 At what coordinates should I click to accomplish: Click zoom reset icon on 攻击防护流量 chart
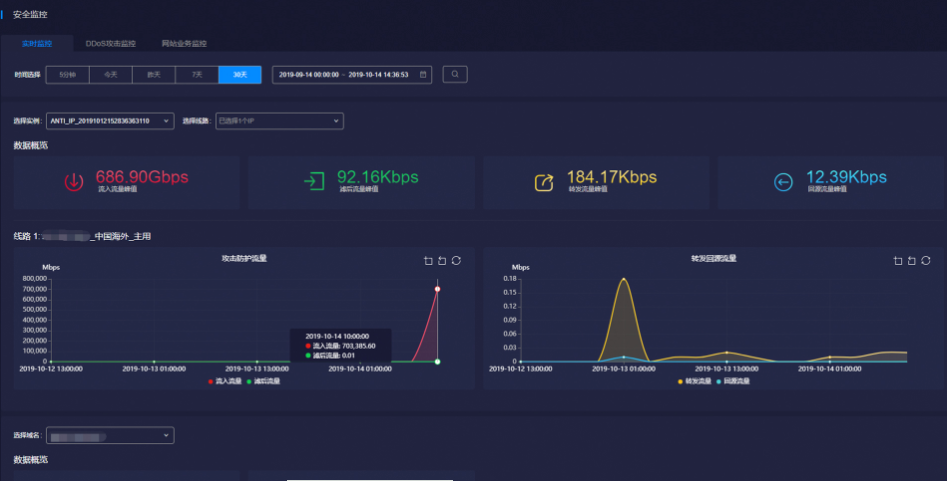coord(442,260)
